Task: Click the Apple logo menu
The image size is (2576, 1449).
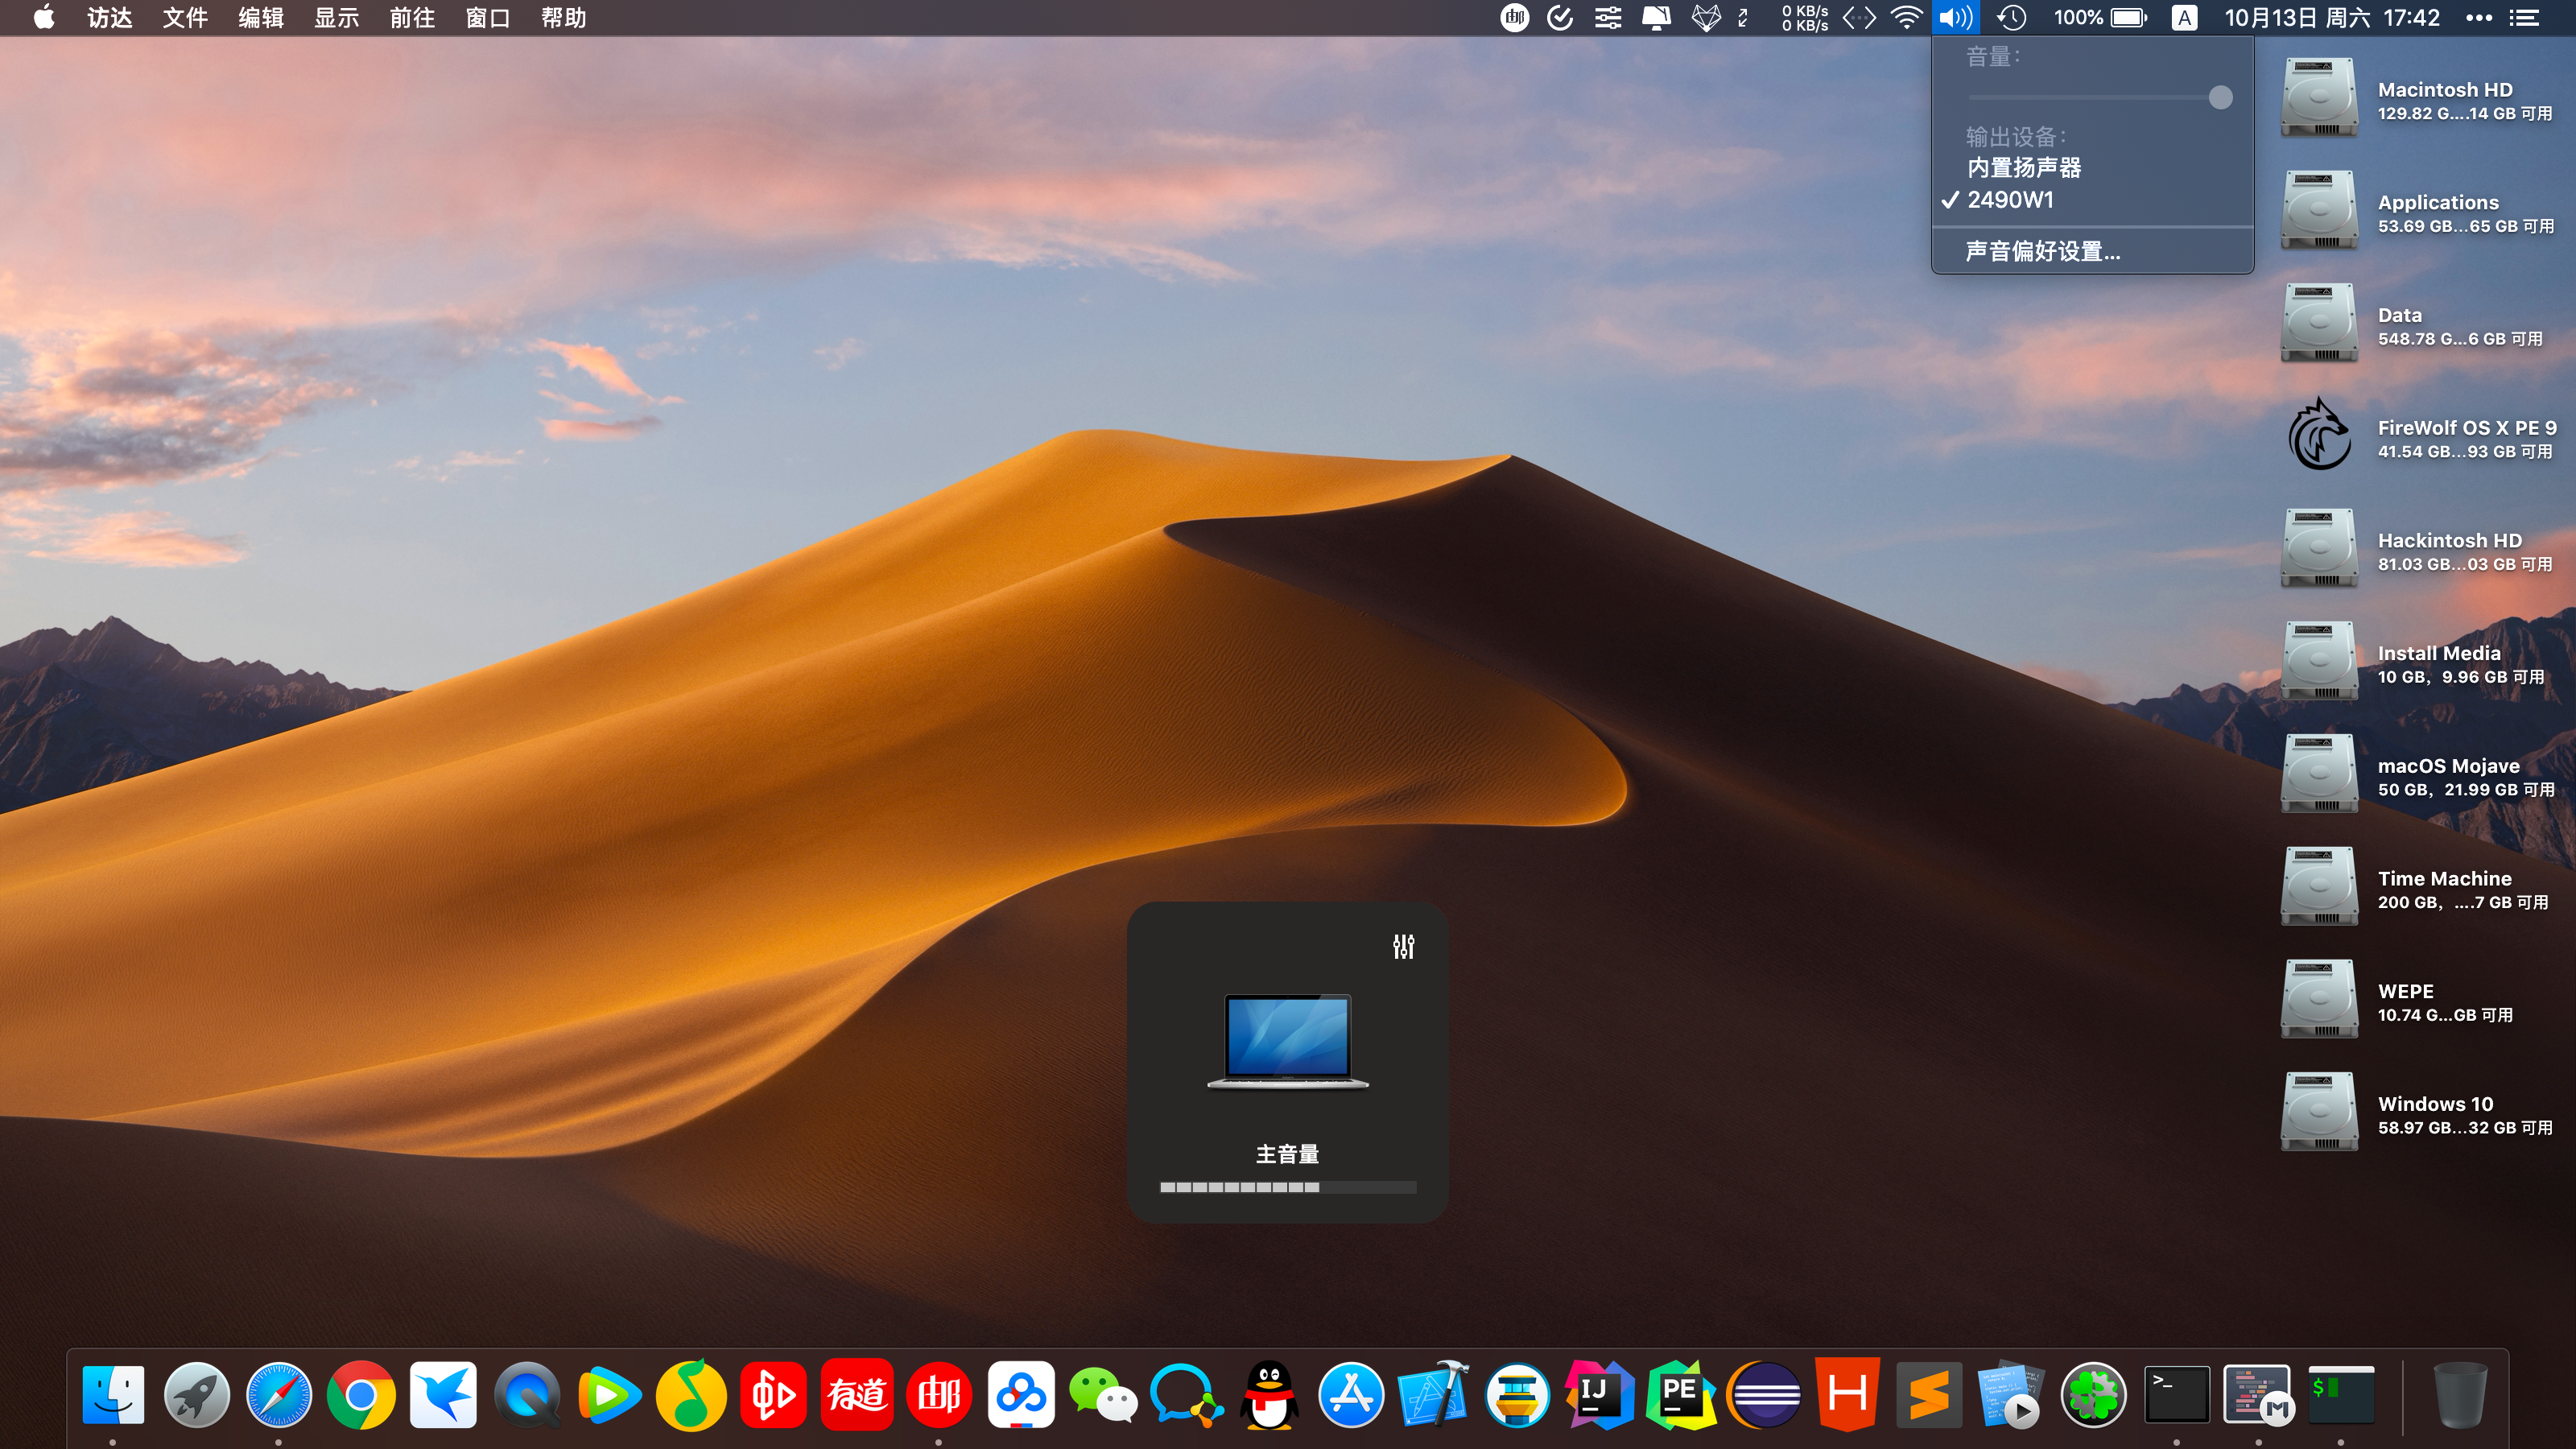Action: click(x=44, y=18)
